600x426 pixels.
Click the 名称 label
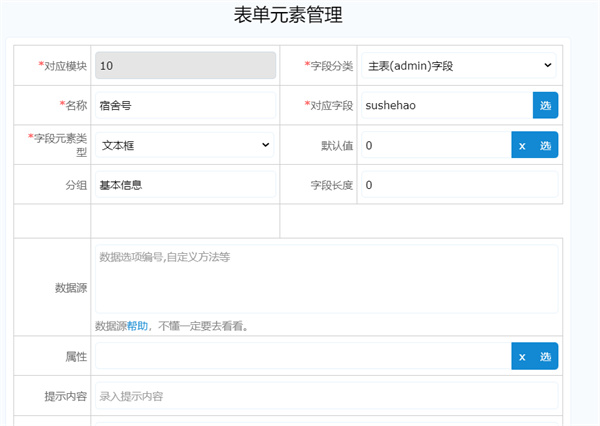point(73,105)
